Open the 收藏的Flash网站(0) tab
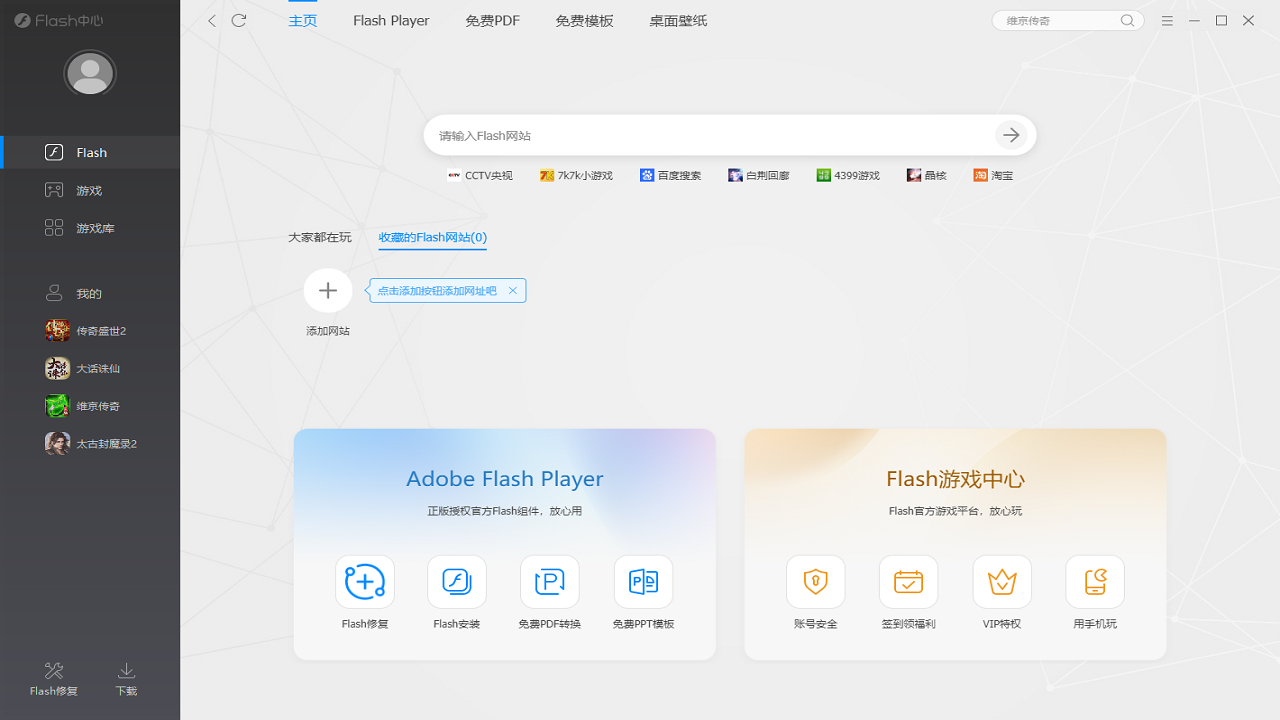The height and width of the screenshot is (720, 1280). [432, 237]
